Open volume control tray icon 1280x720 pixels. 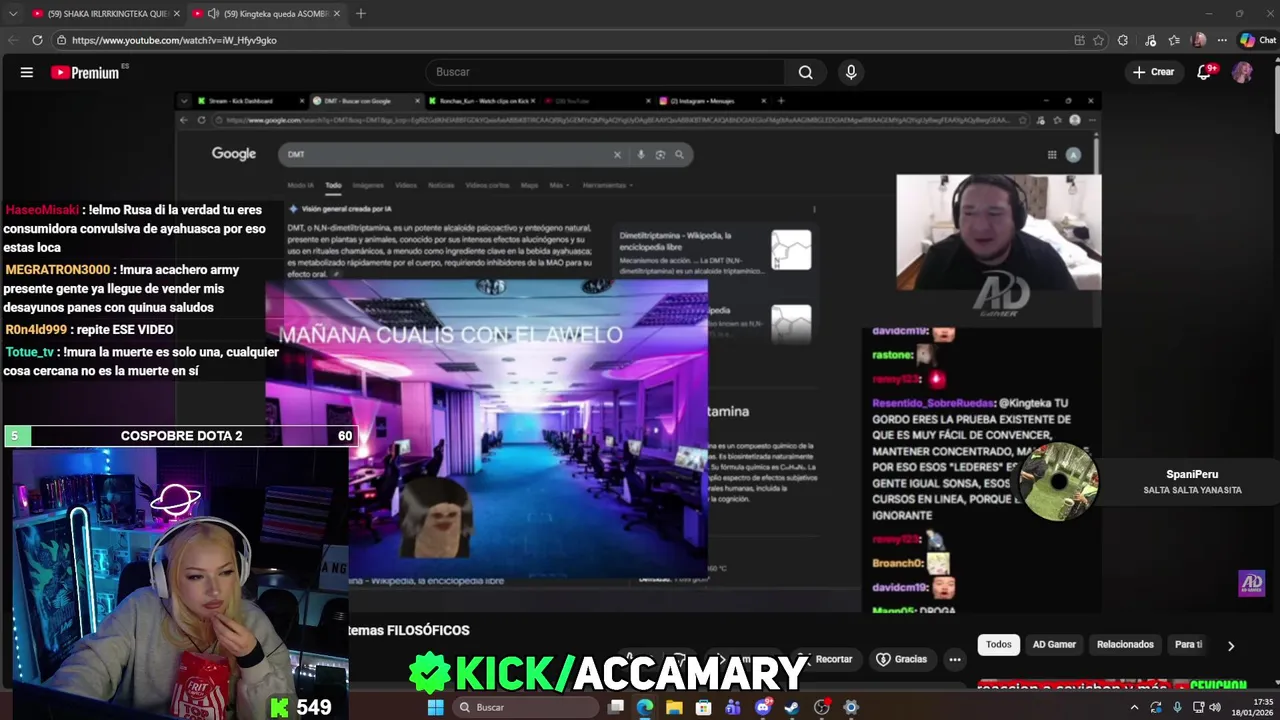1215,707
